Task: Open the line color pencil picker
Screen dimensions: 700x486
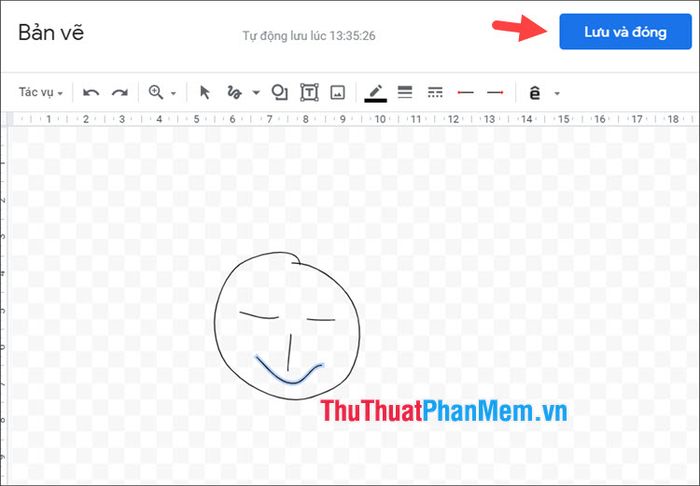Action: tap(375, 93)
